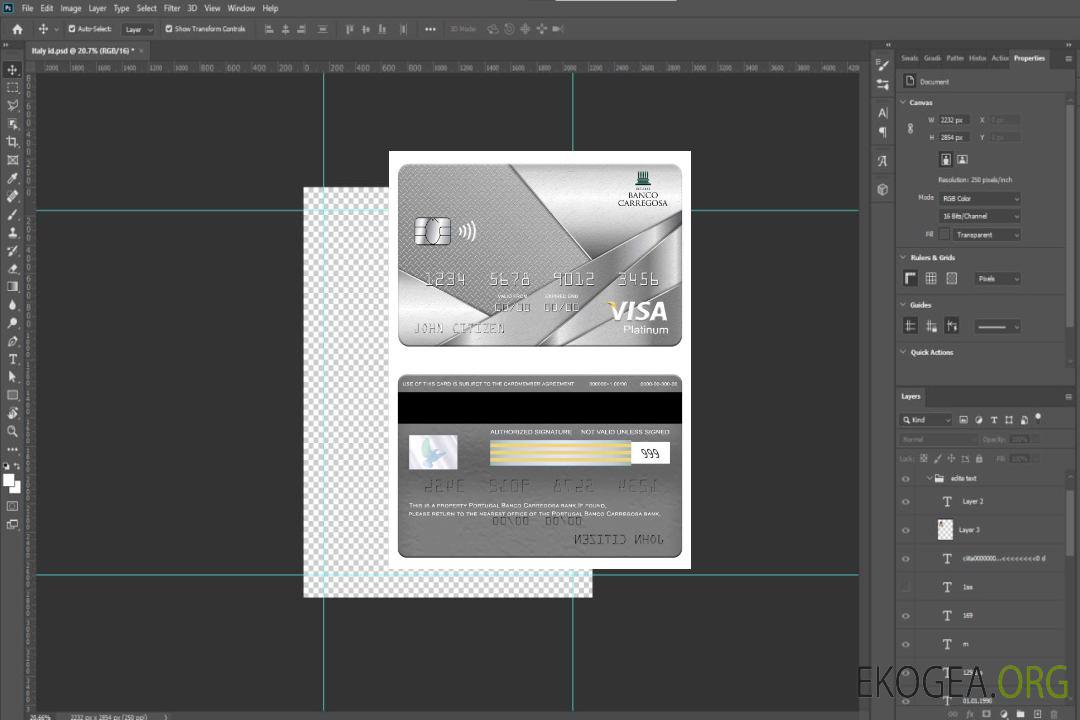Toggle the grid button in Rulers & Grids
Image resolution: width=1080 pixels, height=720 pixels.
click(x=931, y=278)
